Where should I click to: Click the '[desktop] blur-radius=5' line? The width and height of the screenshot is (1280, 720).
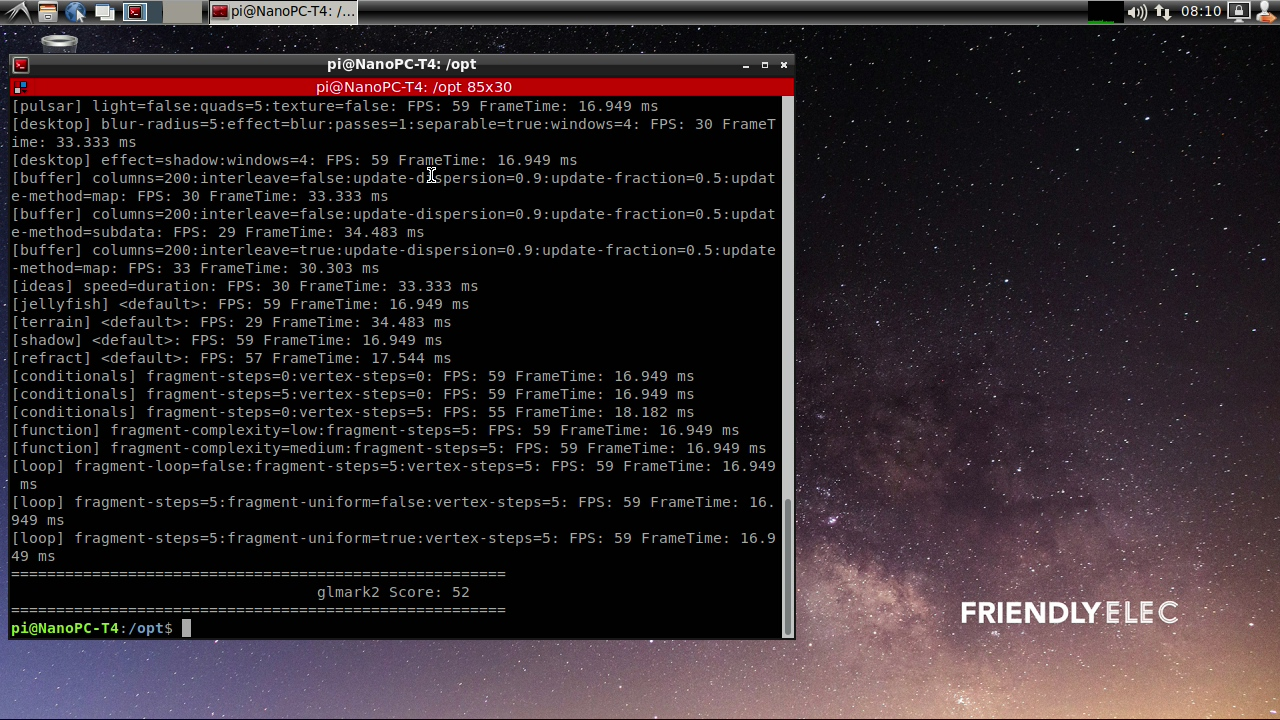[393, 133]
